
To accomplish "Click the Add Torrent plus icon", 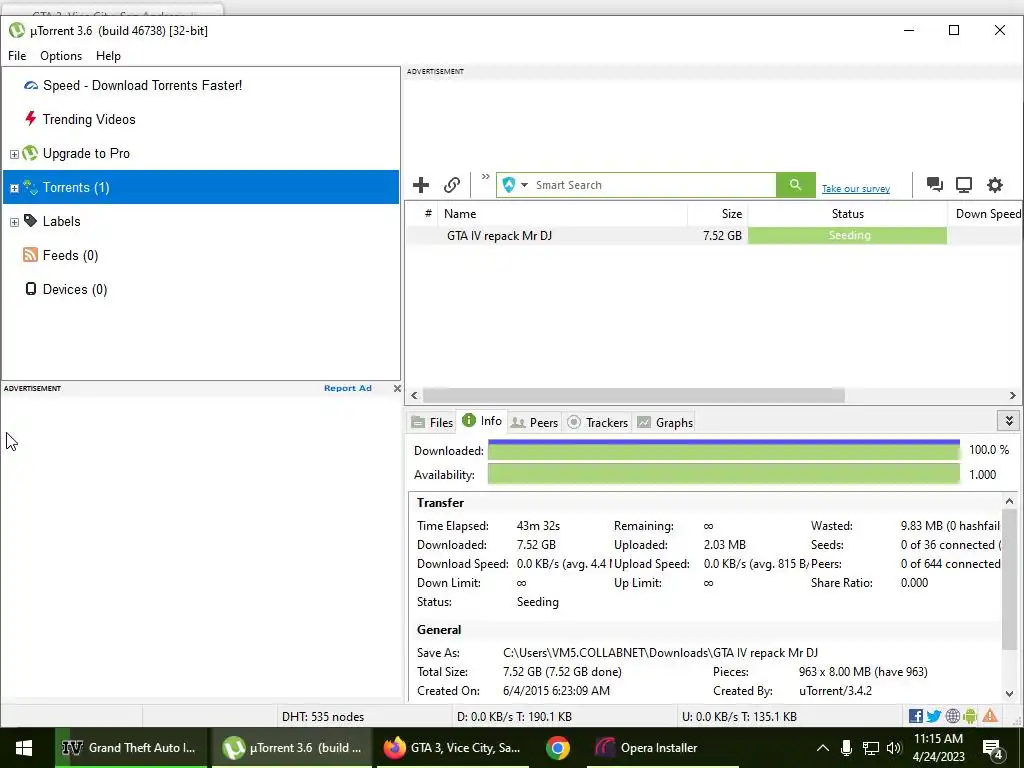I will 421,185.
